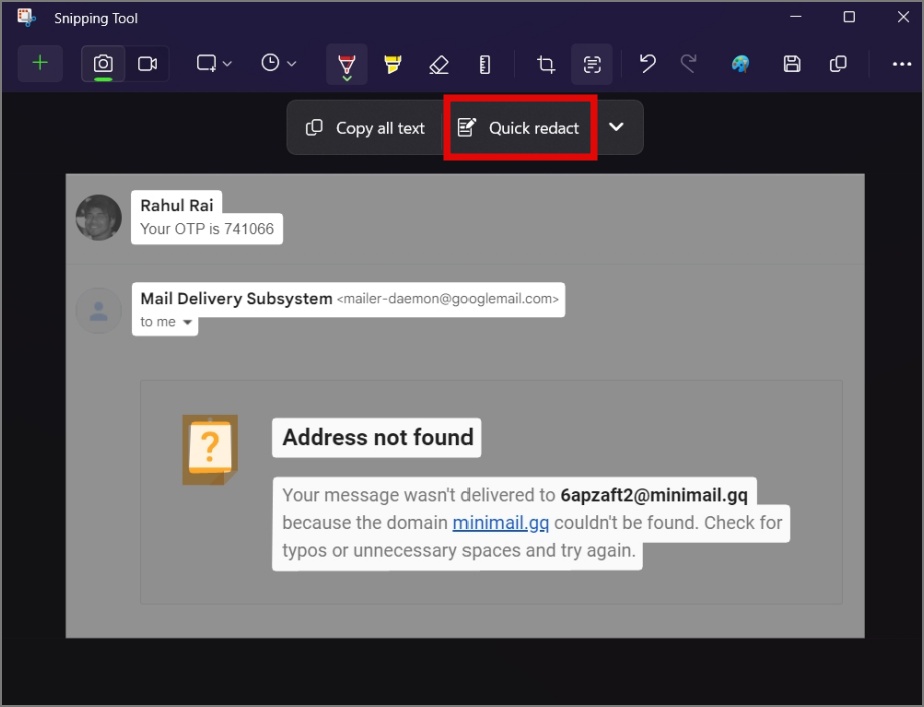Switch to video recording mode

[147, 63]
